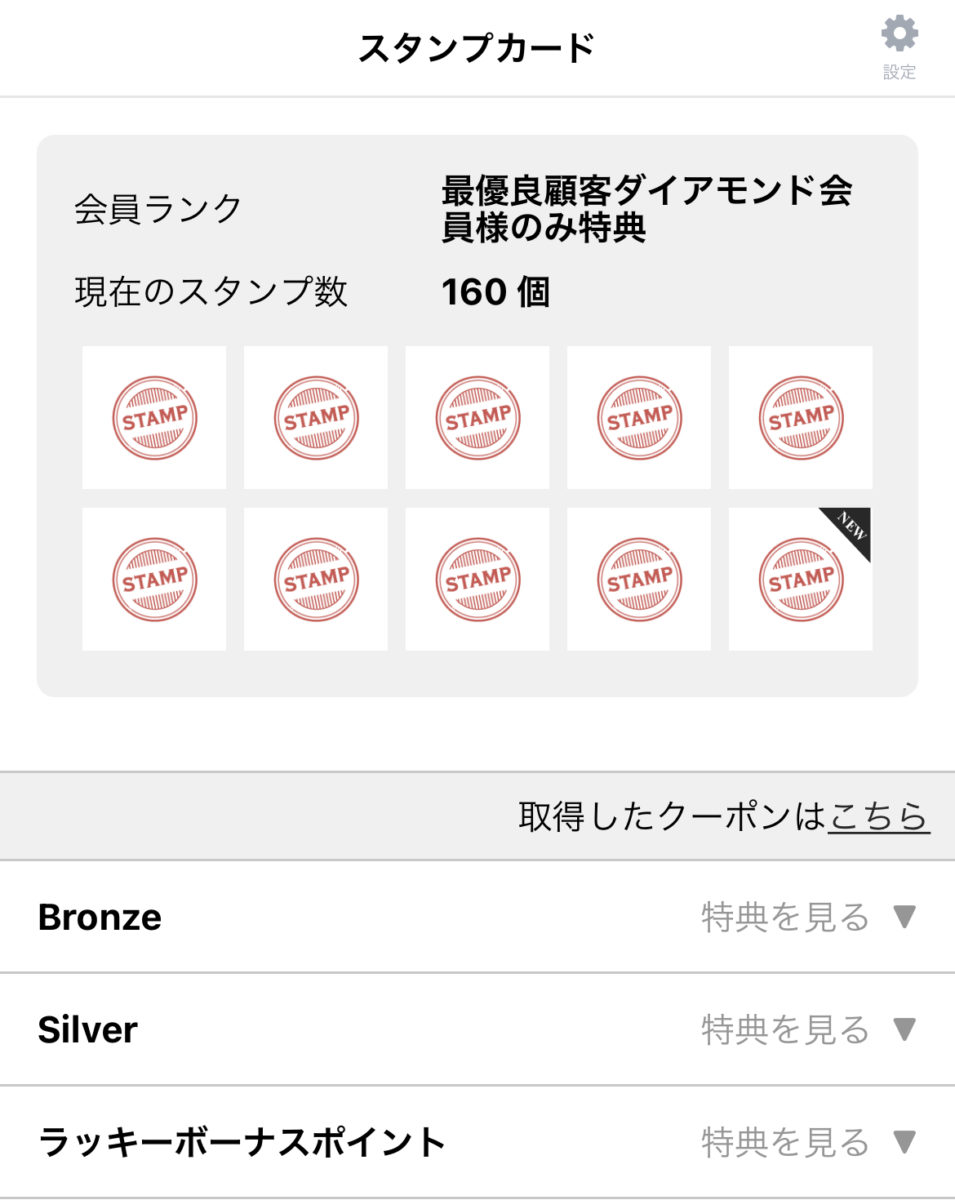Tap the 160 個 current stamp count
This screenshot has height=1200, width=955.
coord(495,292)
